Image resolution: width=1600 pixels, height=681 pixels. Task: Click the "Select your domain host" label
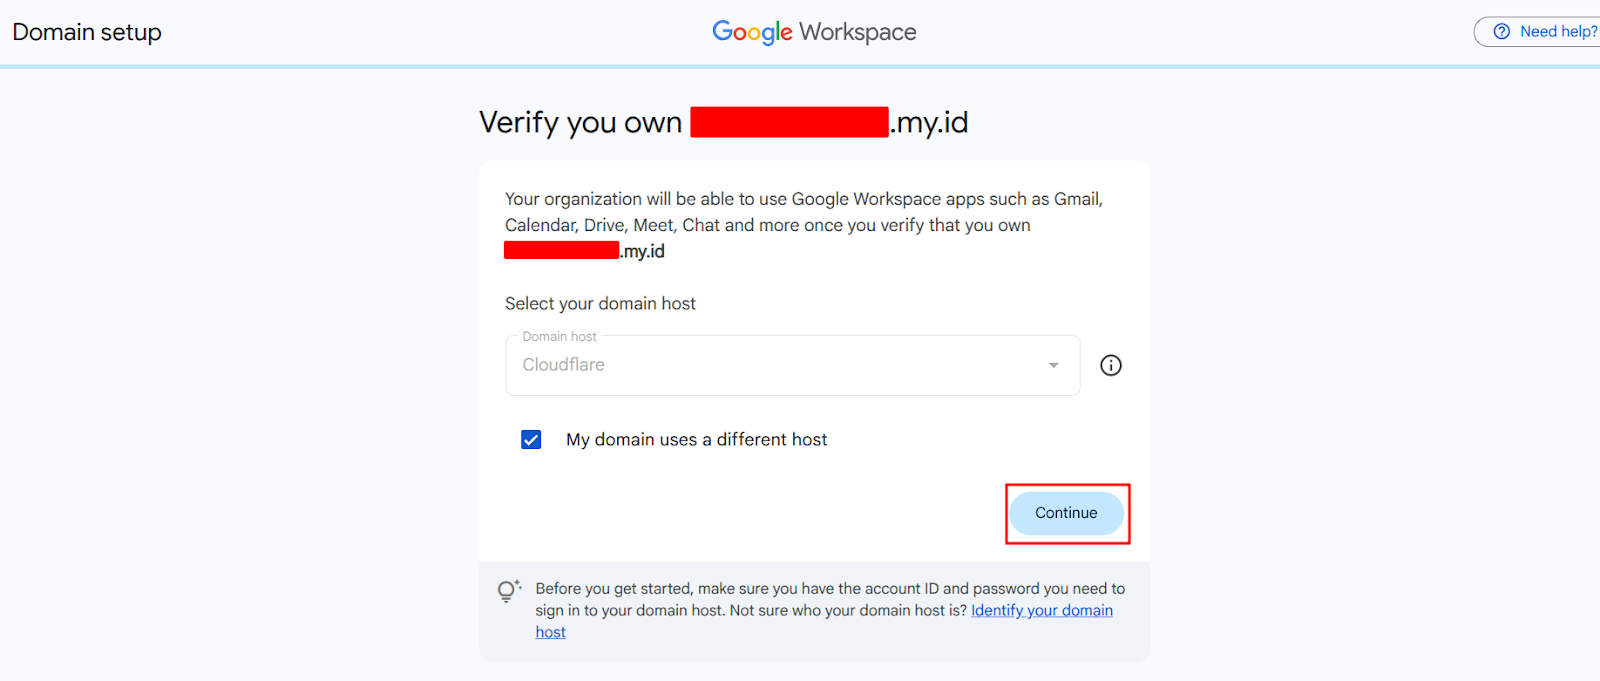pos(600,304)
